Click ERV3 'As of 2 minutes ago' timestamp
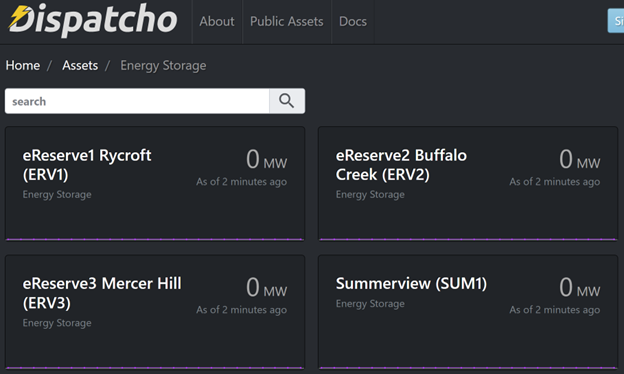624x374 pixels. point(242,310)
